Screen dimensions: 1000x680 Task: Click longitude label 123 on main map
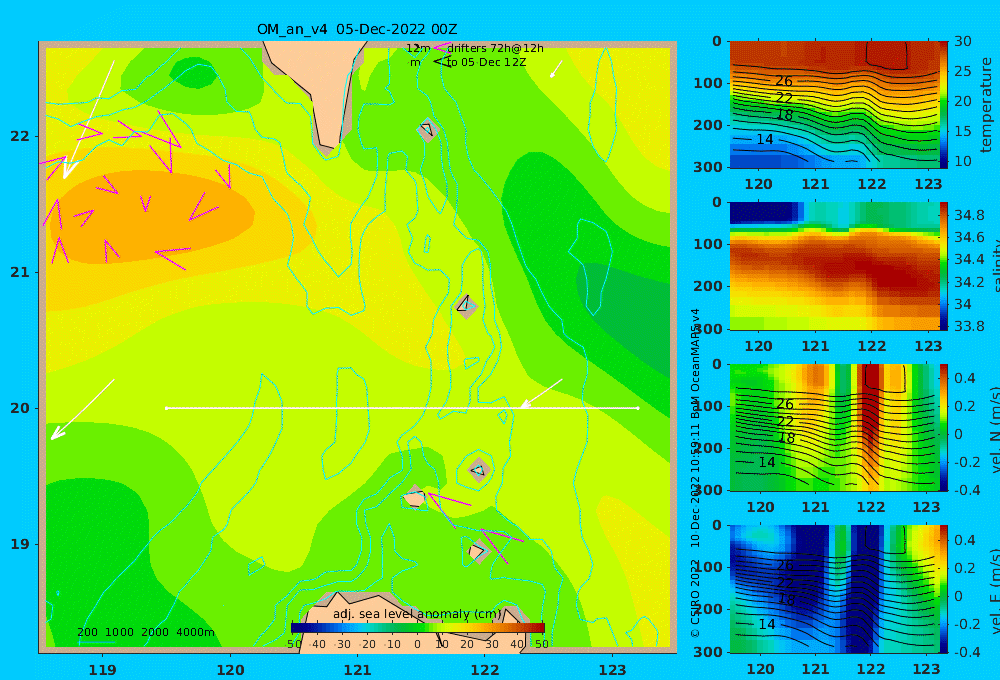click(x=613, y=670)
